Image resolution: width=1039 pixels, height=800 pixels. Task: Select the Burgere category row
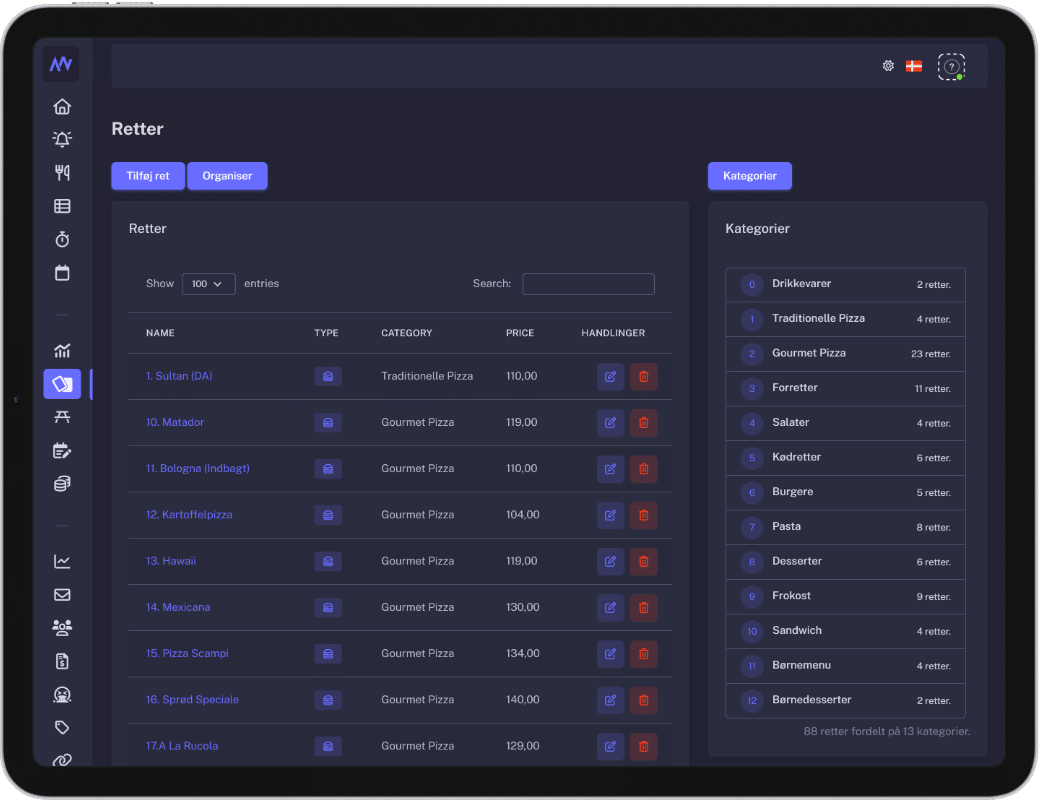click(x=845, y=492)
